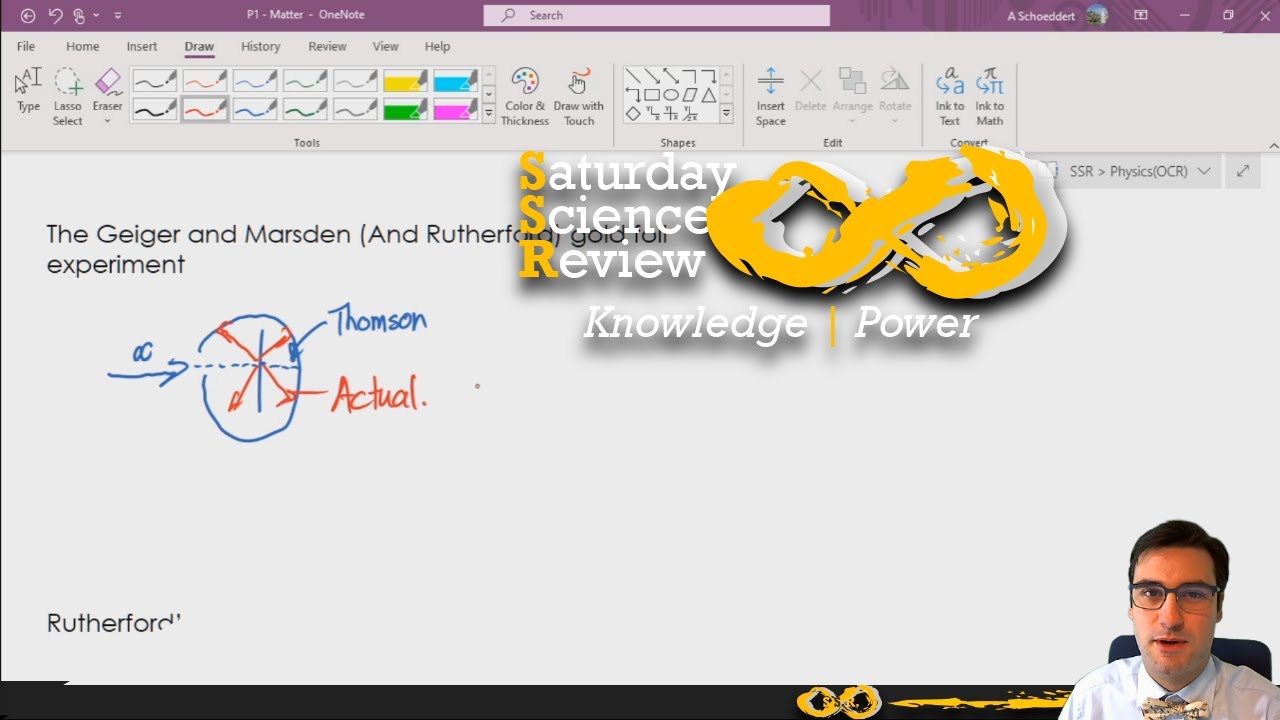Open Customize Quick Access Toolbar dropdown
1280x720 pixels.
click(117, 15)
